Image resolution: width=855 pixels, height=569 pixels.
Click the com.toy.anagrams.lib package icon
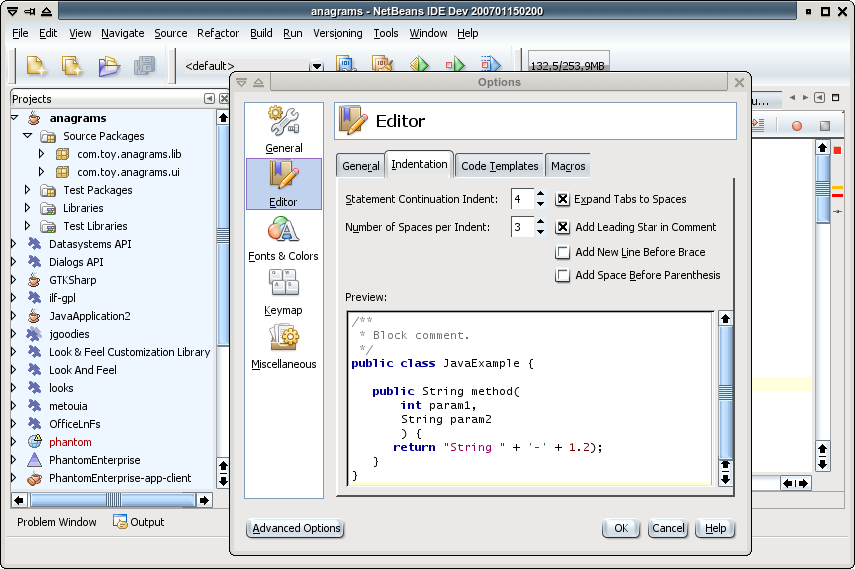point(62,154)
